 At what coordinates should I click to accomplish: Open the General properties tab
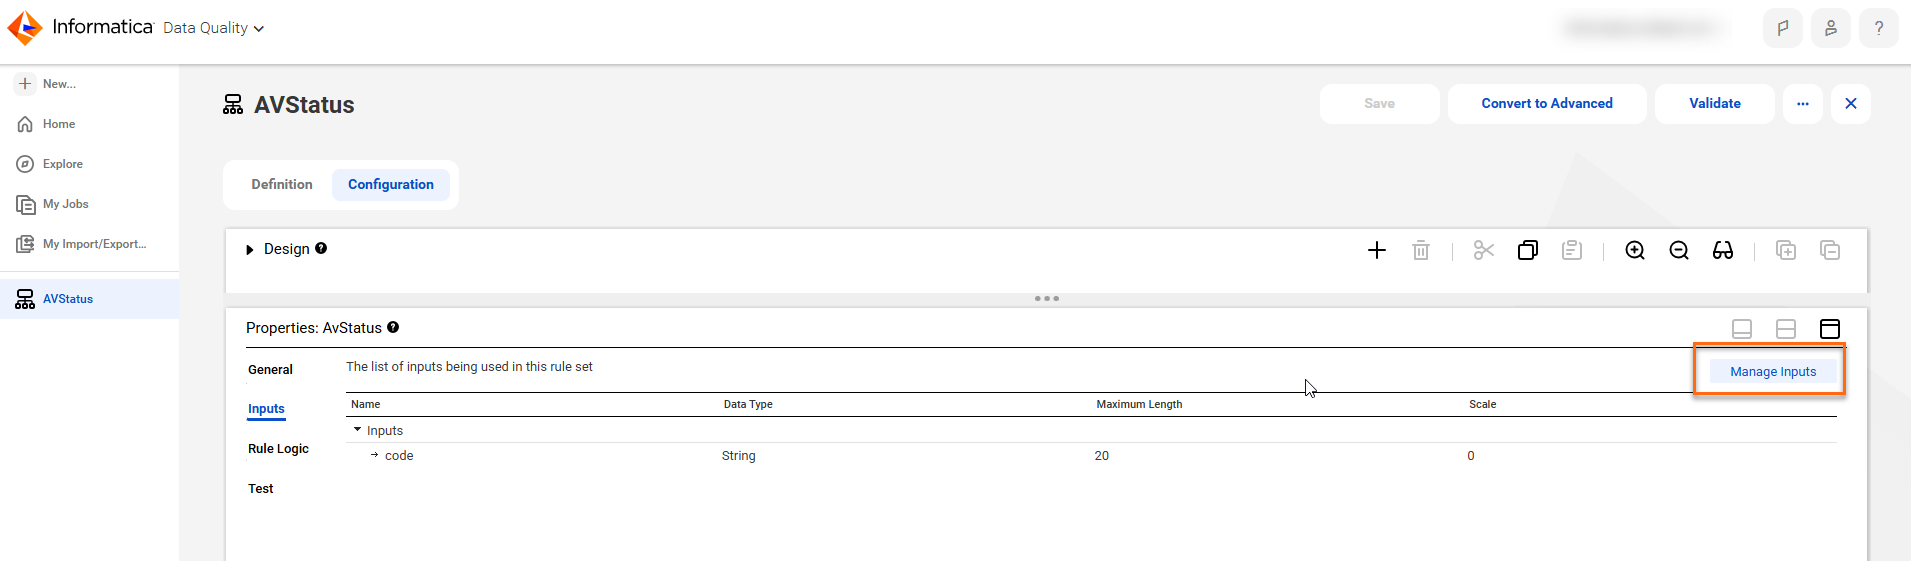point(270,370)
